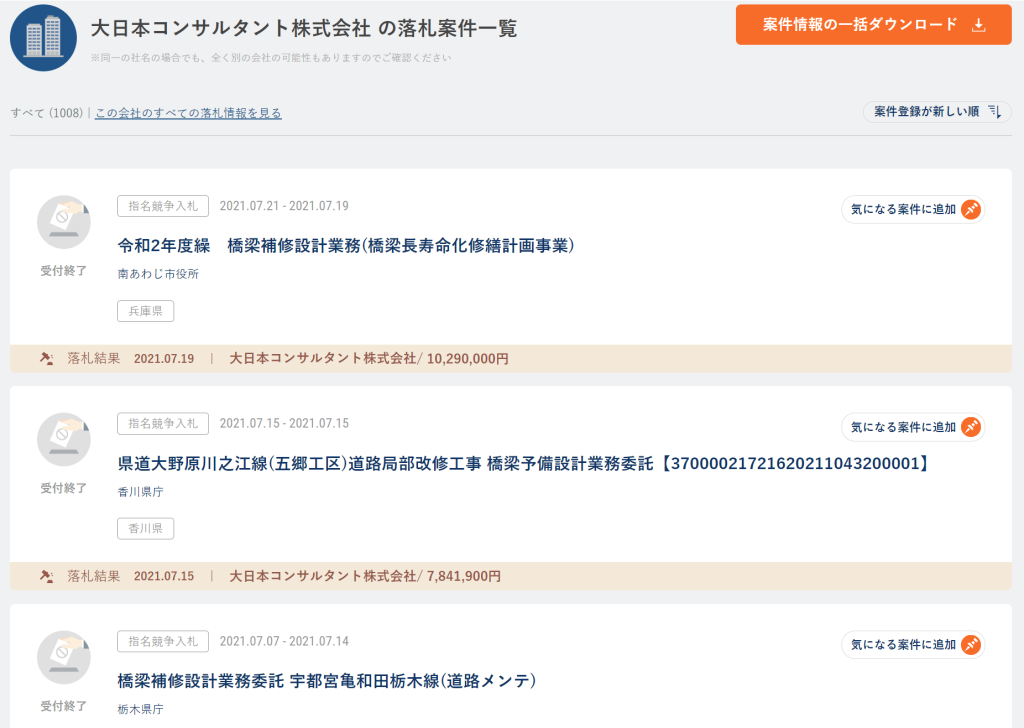
Task: Click the sort order icon beside 案件登録が新しい順
Action: 994,112
